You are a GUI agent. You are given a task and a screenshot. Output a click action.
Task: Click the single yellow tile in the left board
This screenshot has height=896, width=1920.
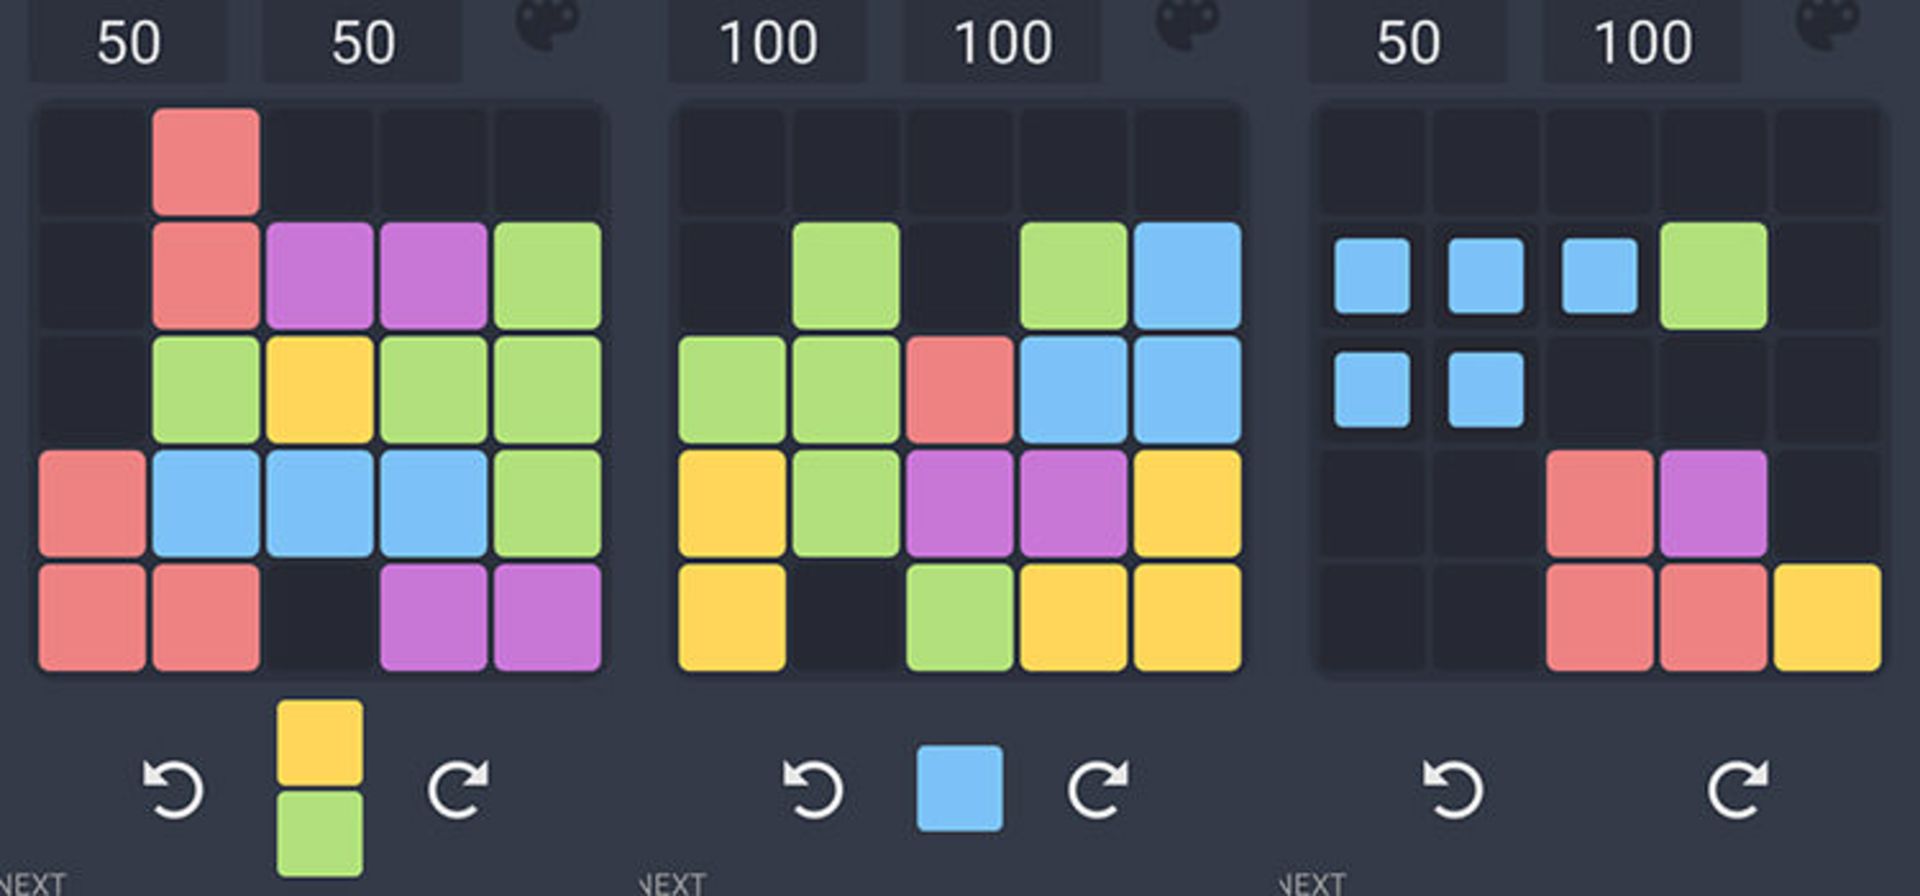tap(320, 390)
